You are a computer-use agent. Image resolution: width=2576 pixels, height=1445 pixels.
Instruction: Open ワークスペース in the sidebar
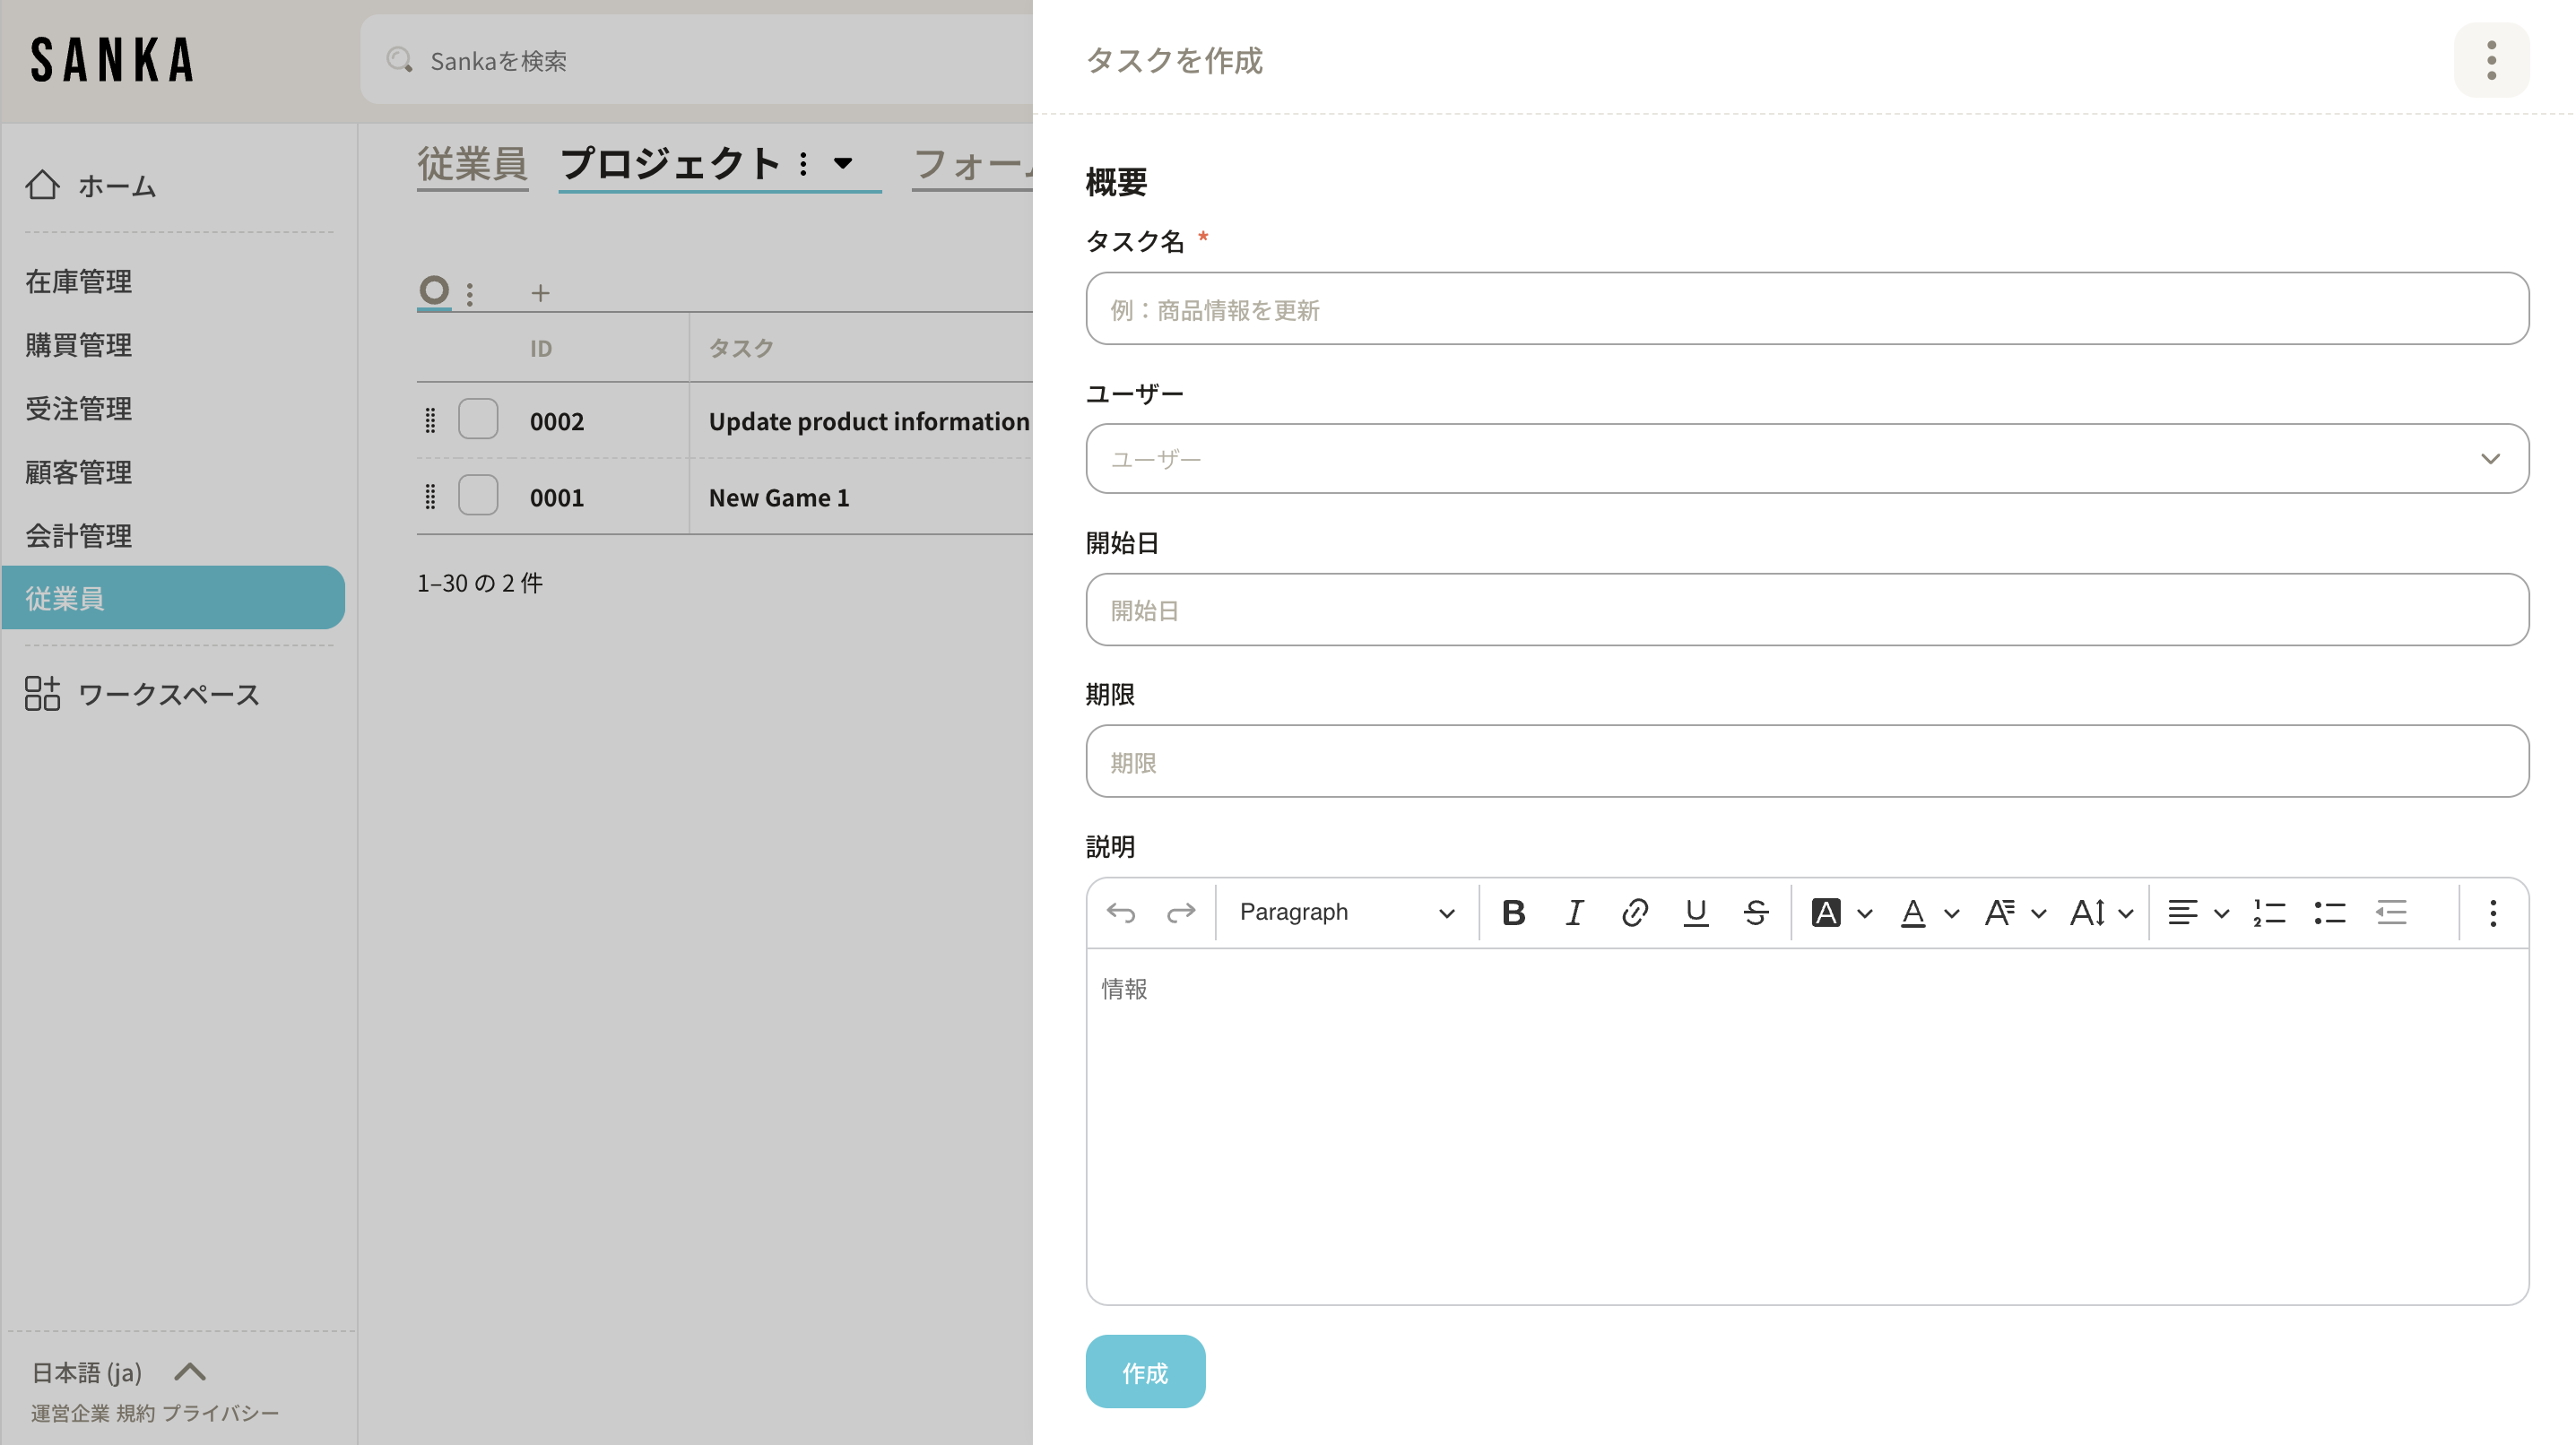coord(169,694)
